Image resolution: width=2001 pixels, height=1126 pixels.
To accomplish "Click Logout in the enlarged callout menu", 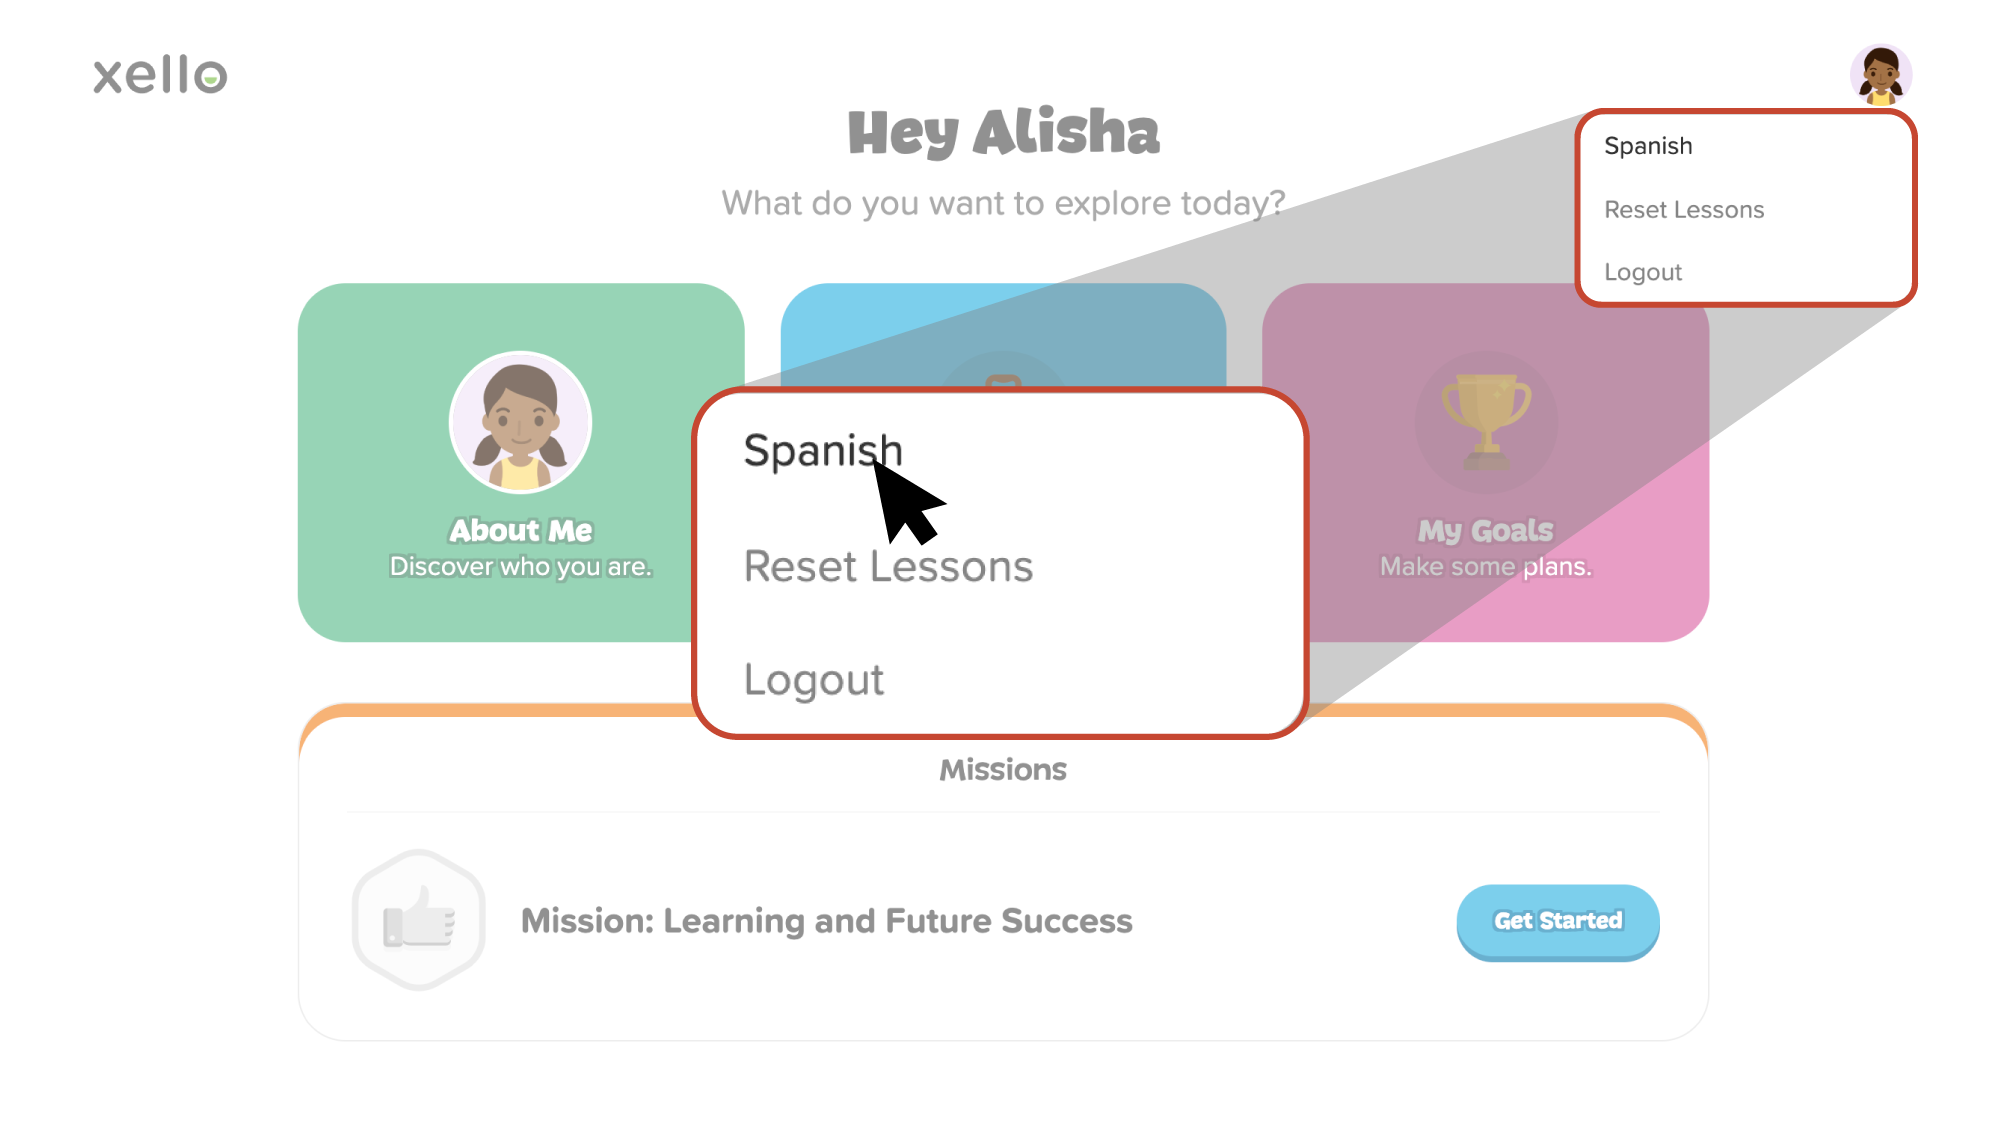I will (x=813, y=680).
